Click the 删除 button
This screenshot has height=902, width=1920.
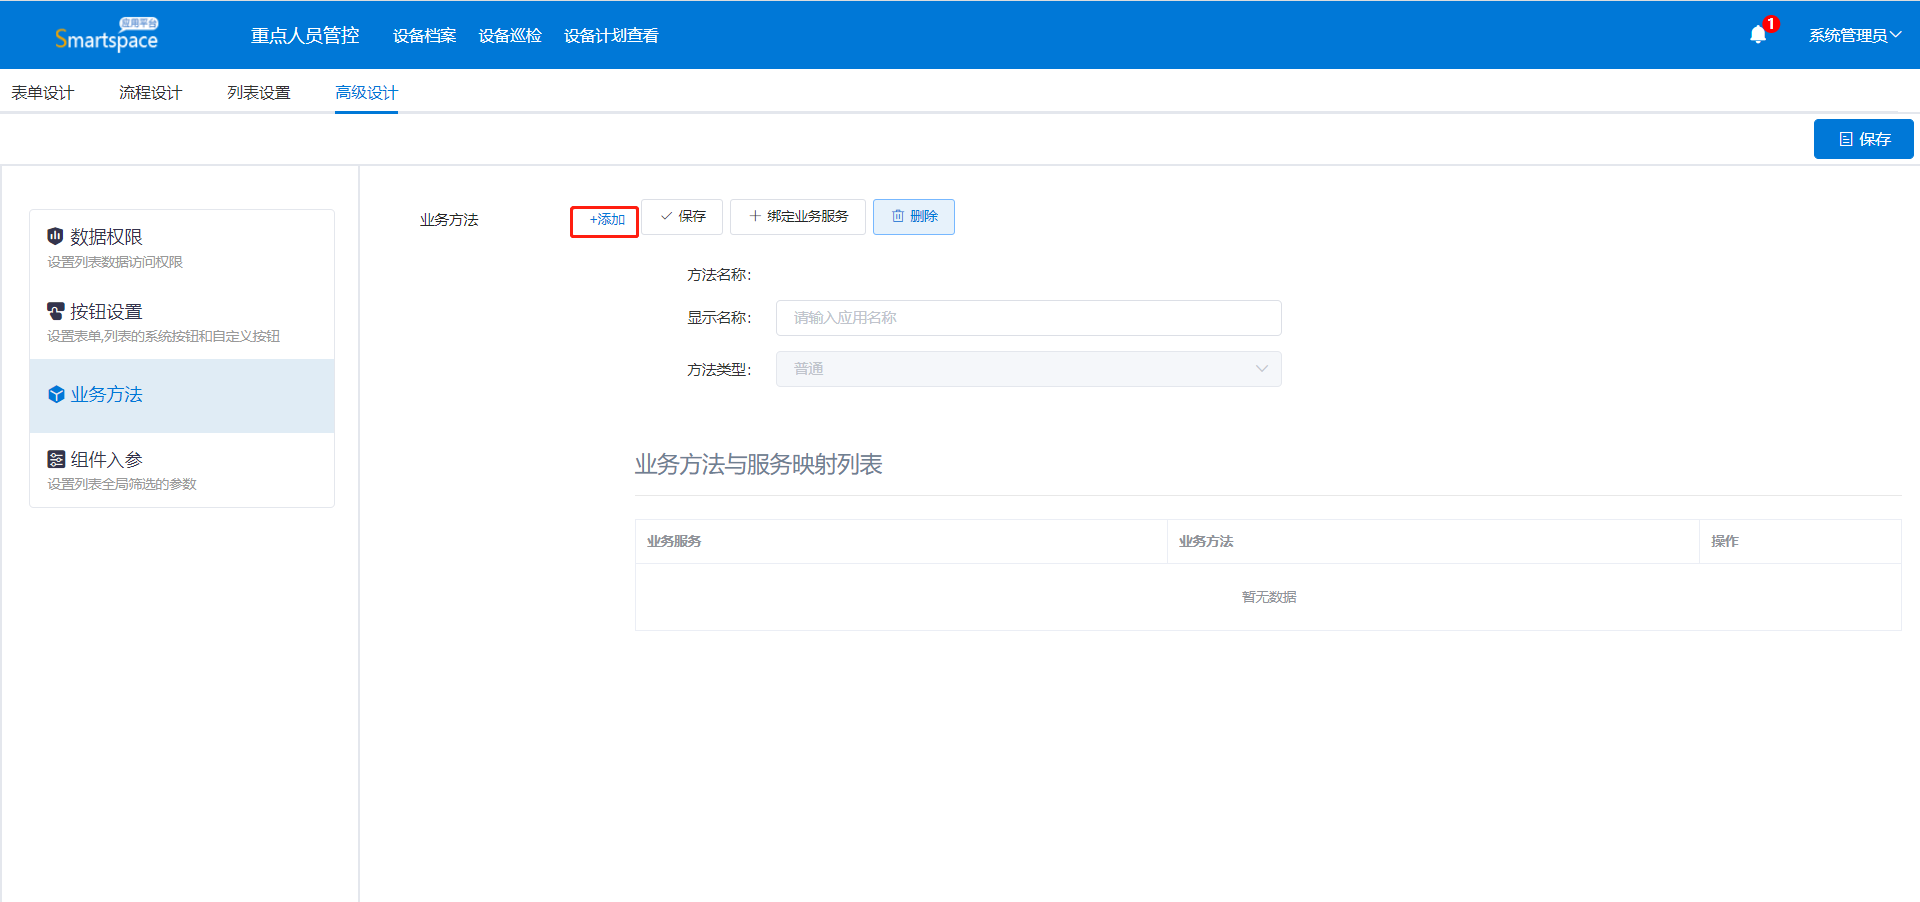[x=914, y=216]
